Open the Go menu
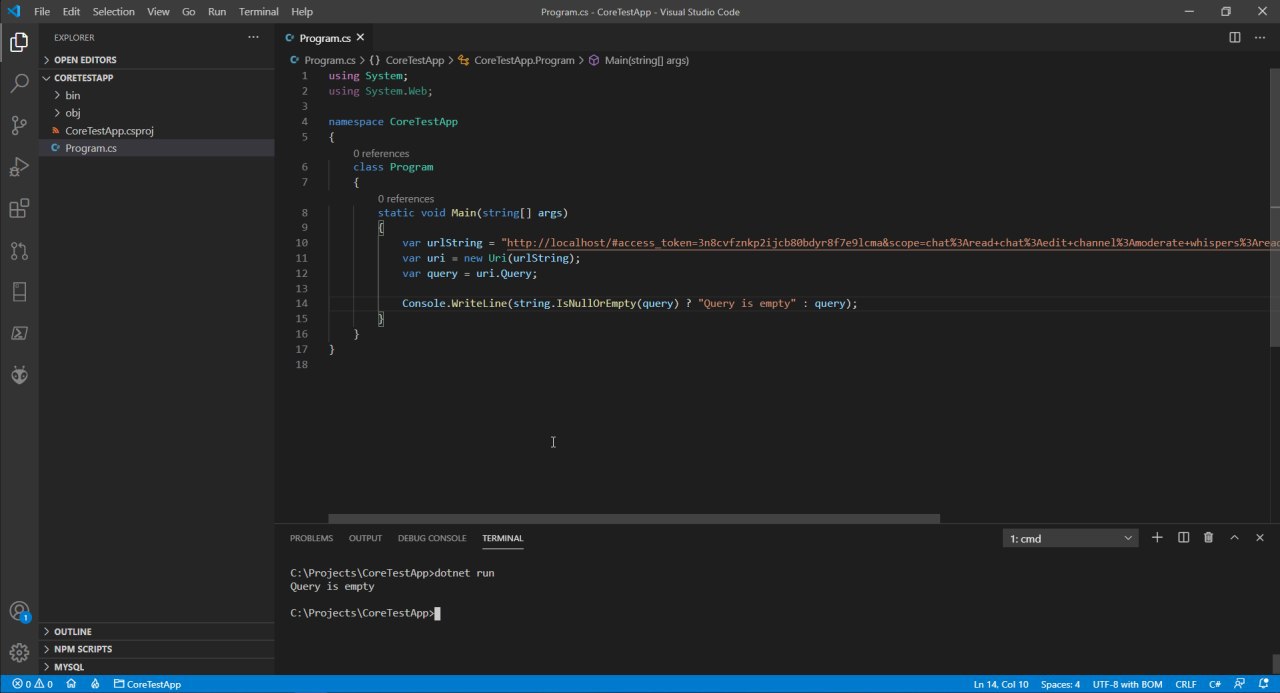This screenshot has height=693, width=1280. 189,12
